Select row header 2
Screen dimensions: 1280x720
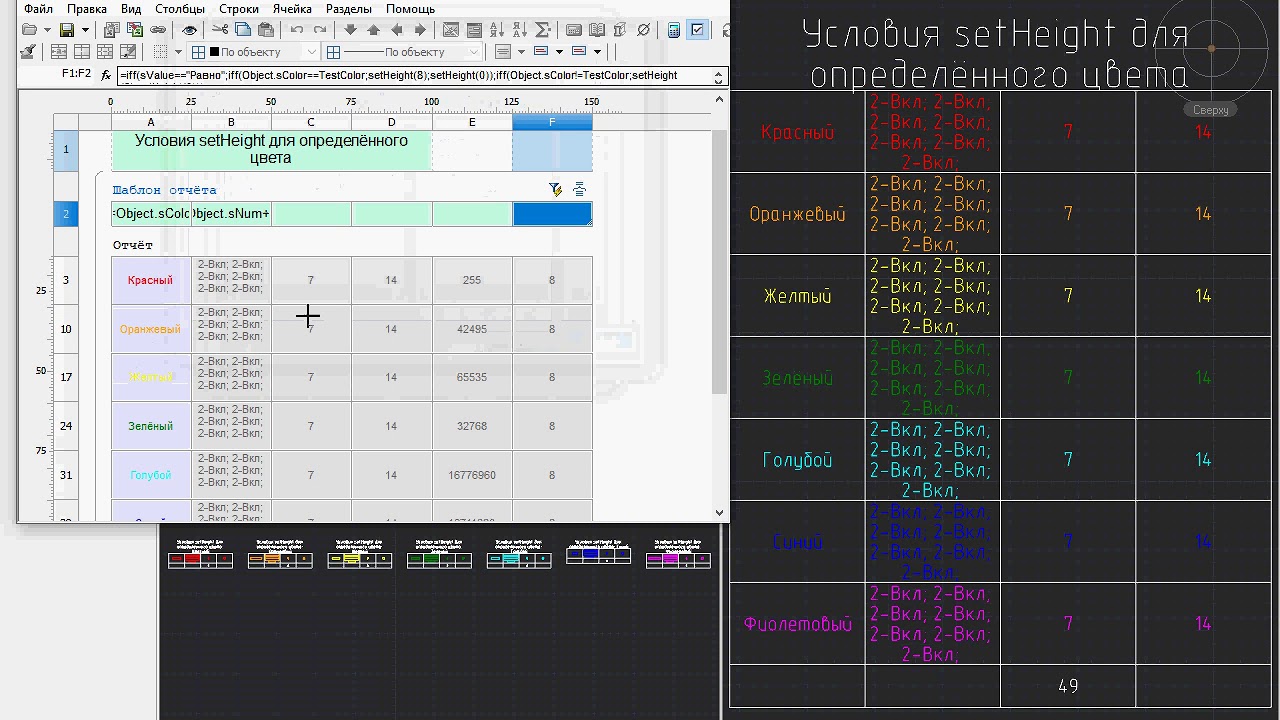point(66,214)
